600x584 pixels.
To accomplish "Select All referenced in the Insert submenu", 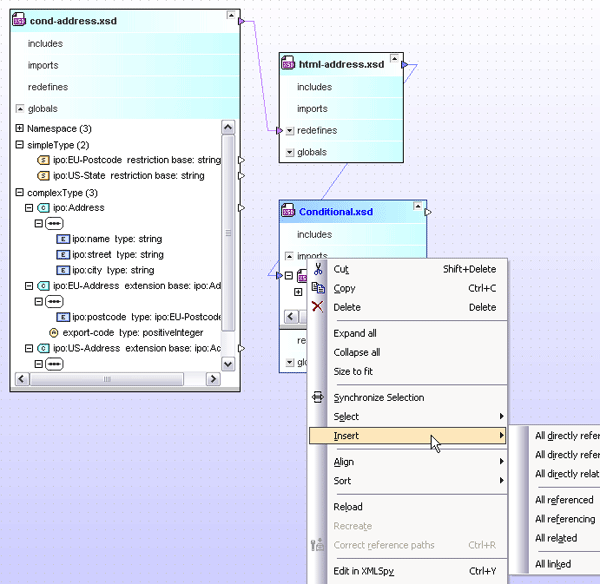I will pyautogui.click(x=564, y=500).
